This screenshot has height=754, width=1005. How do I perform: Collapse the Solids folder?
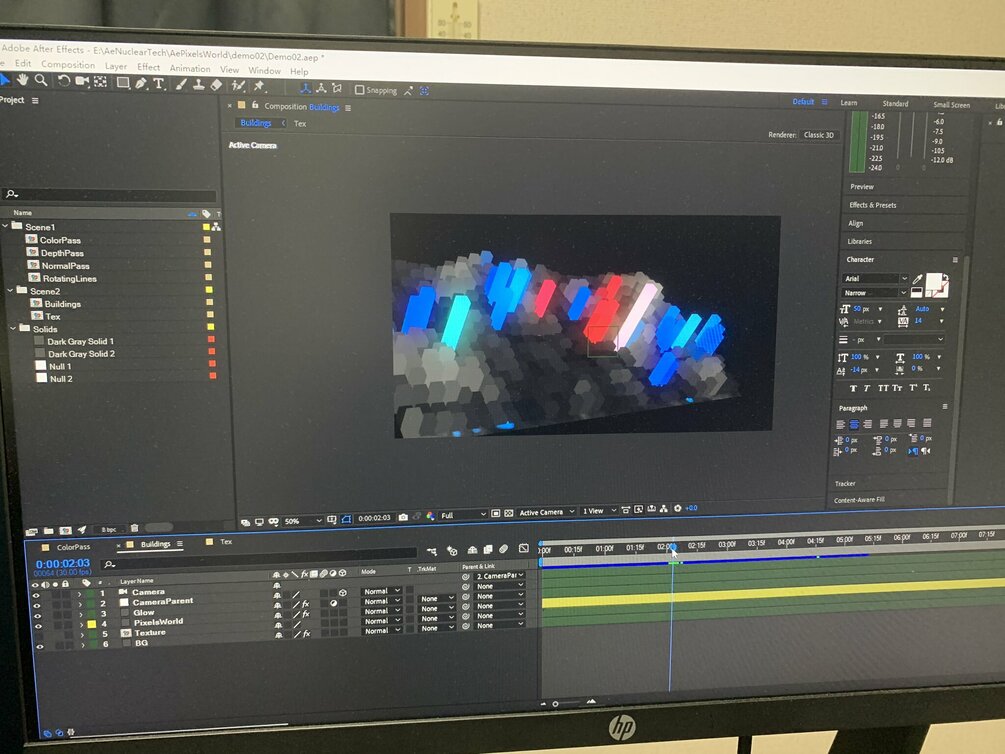(x=13, y=328)
